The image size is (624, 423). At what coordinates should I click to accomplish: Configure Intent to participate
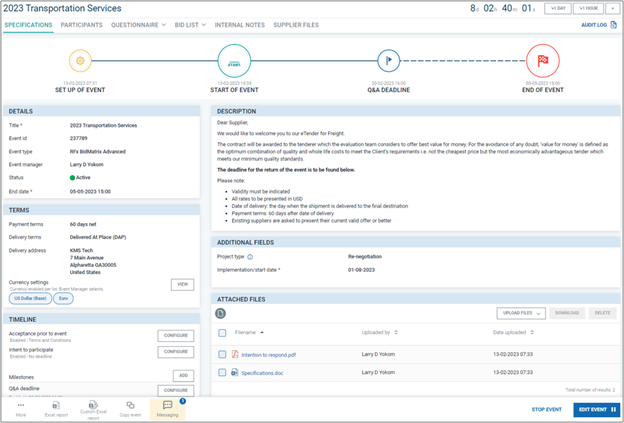pyautogui.click(x=176, y=352)
